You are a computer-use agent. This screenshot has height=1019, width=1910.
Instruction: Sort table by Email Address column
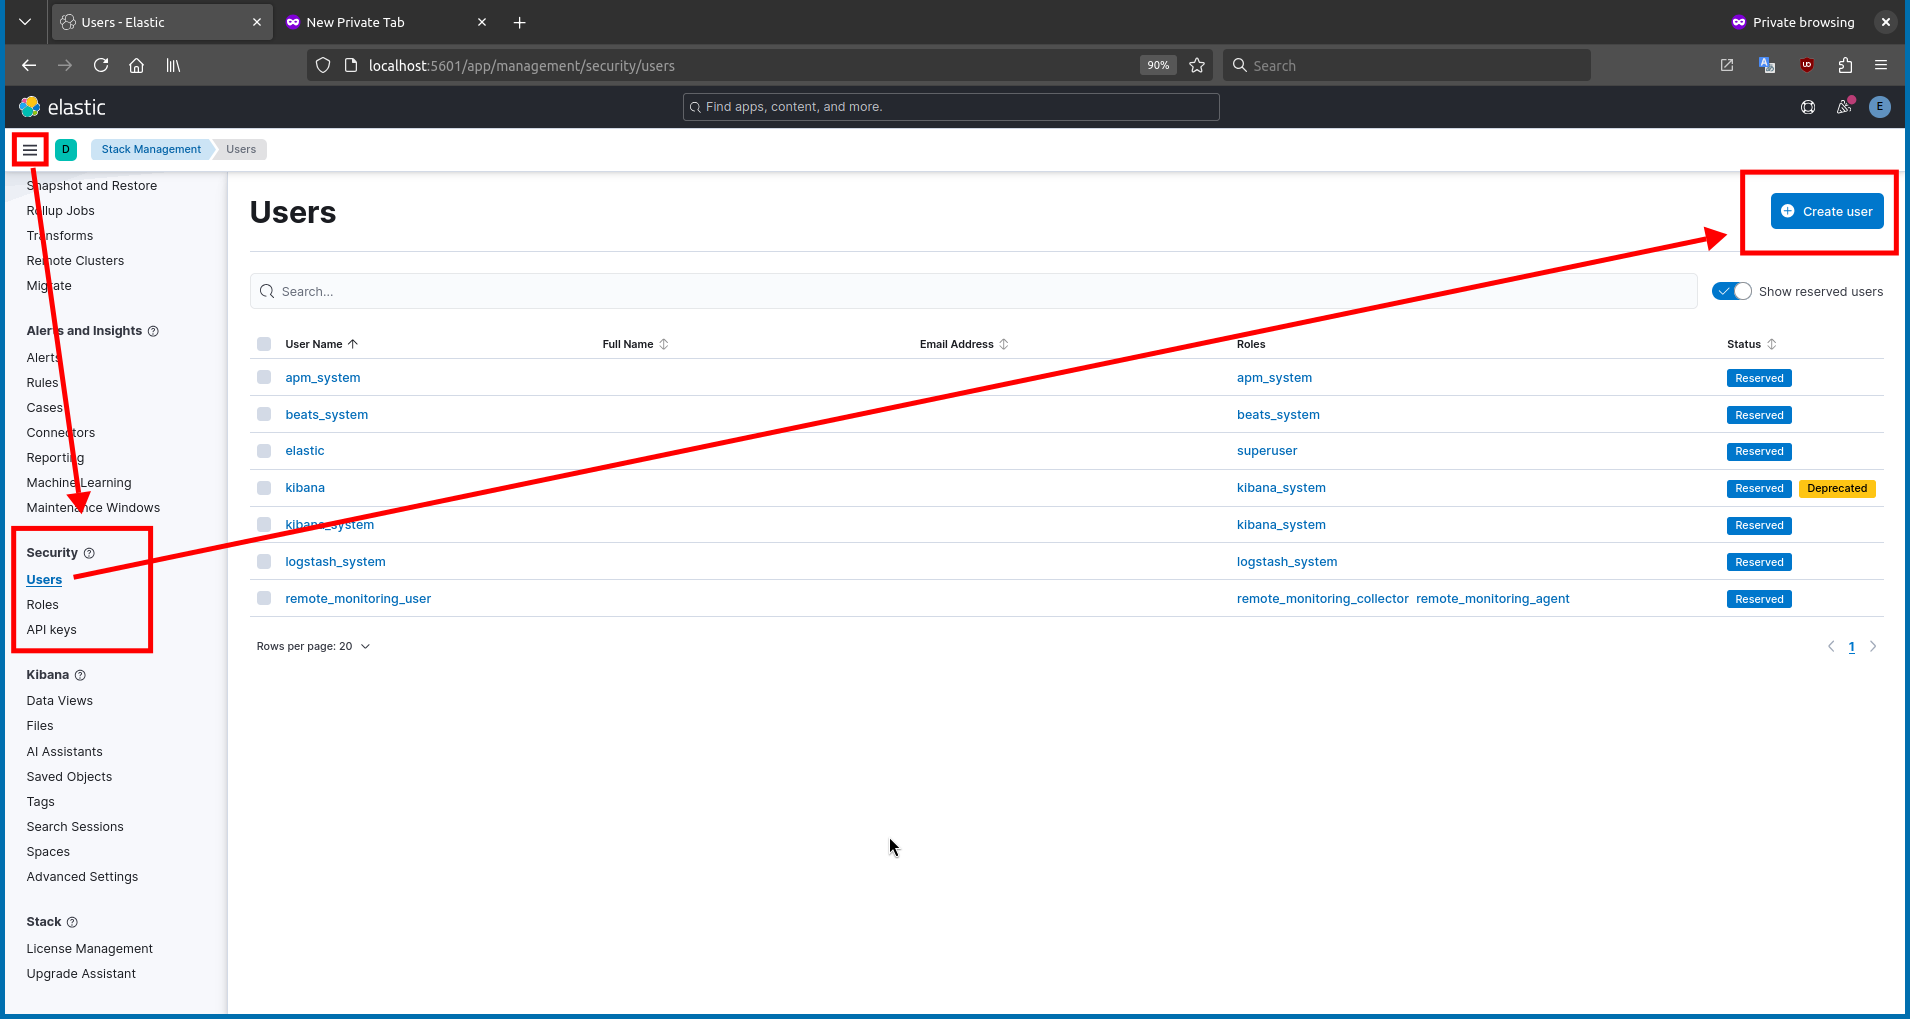964,344
